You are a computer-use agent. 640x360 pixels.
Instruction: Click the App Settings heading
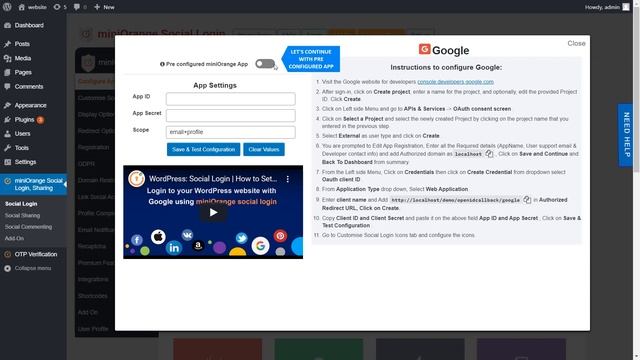tap(215, 85)
